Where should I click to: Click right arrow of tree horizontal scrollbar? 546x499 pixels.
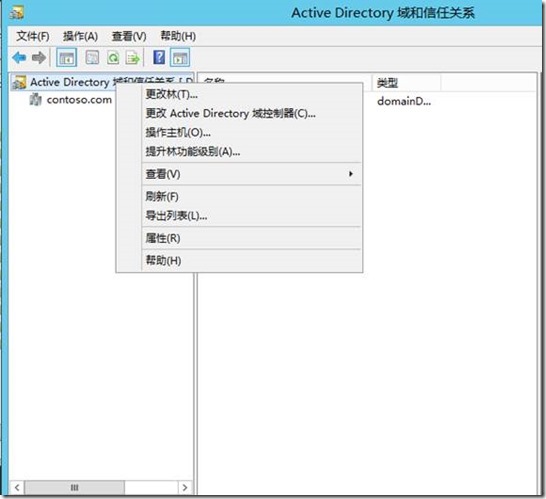coord(185,488)
